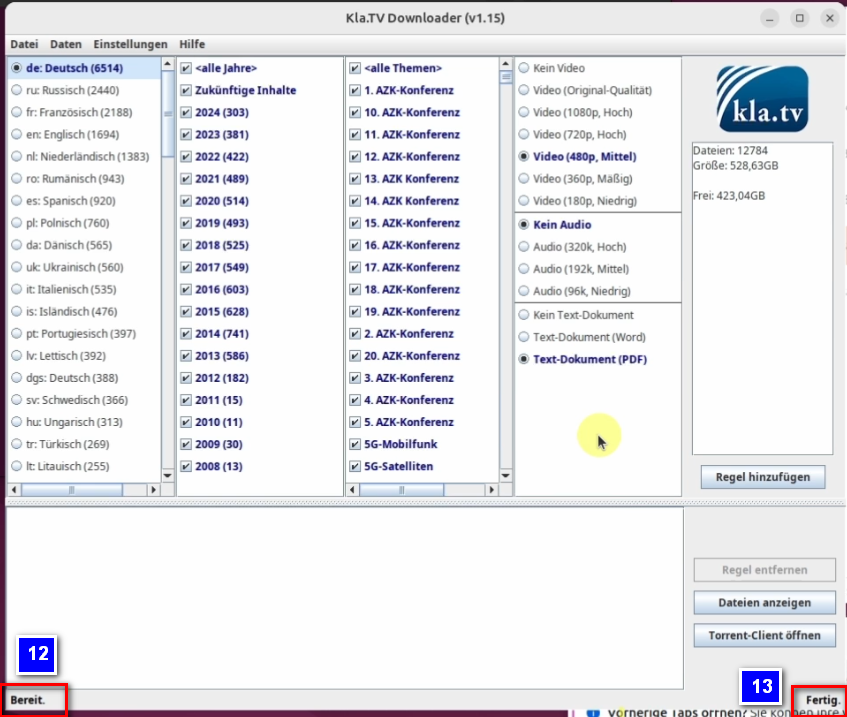The width and height of the screenshot is (847, 717).
Task: Click the language list horizontal scrollbar thumb
Action: pos(72,490)
